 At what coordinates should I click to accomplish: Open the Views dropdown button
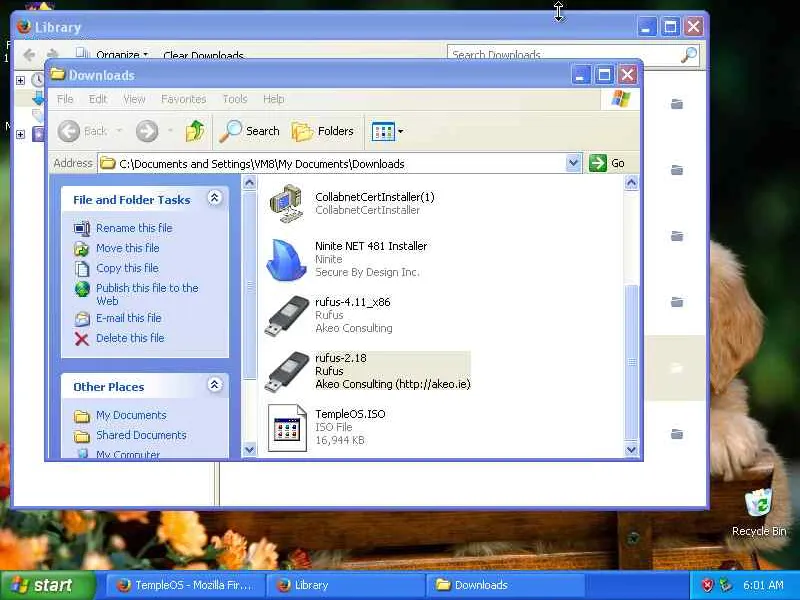point(387,131)
